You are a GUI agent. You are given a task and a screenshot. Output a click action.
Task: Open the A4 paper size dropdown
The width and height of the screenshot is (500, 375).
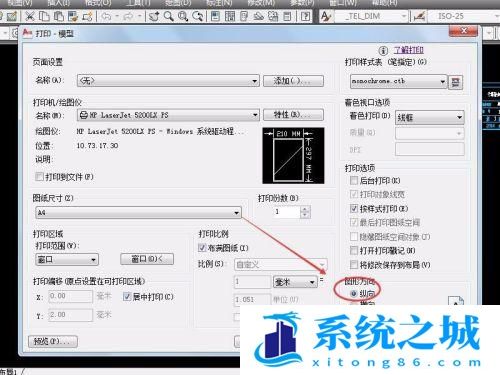138,212
